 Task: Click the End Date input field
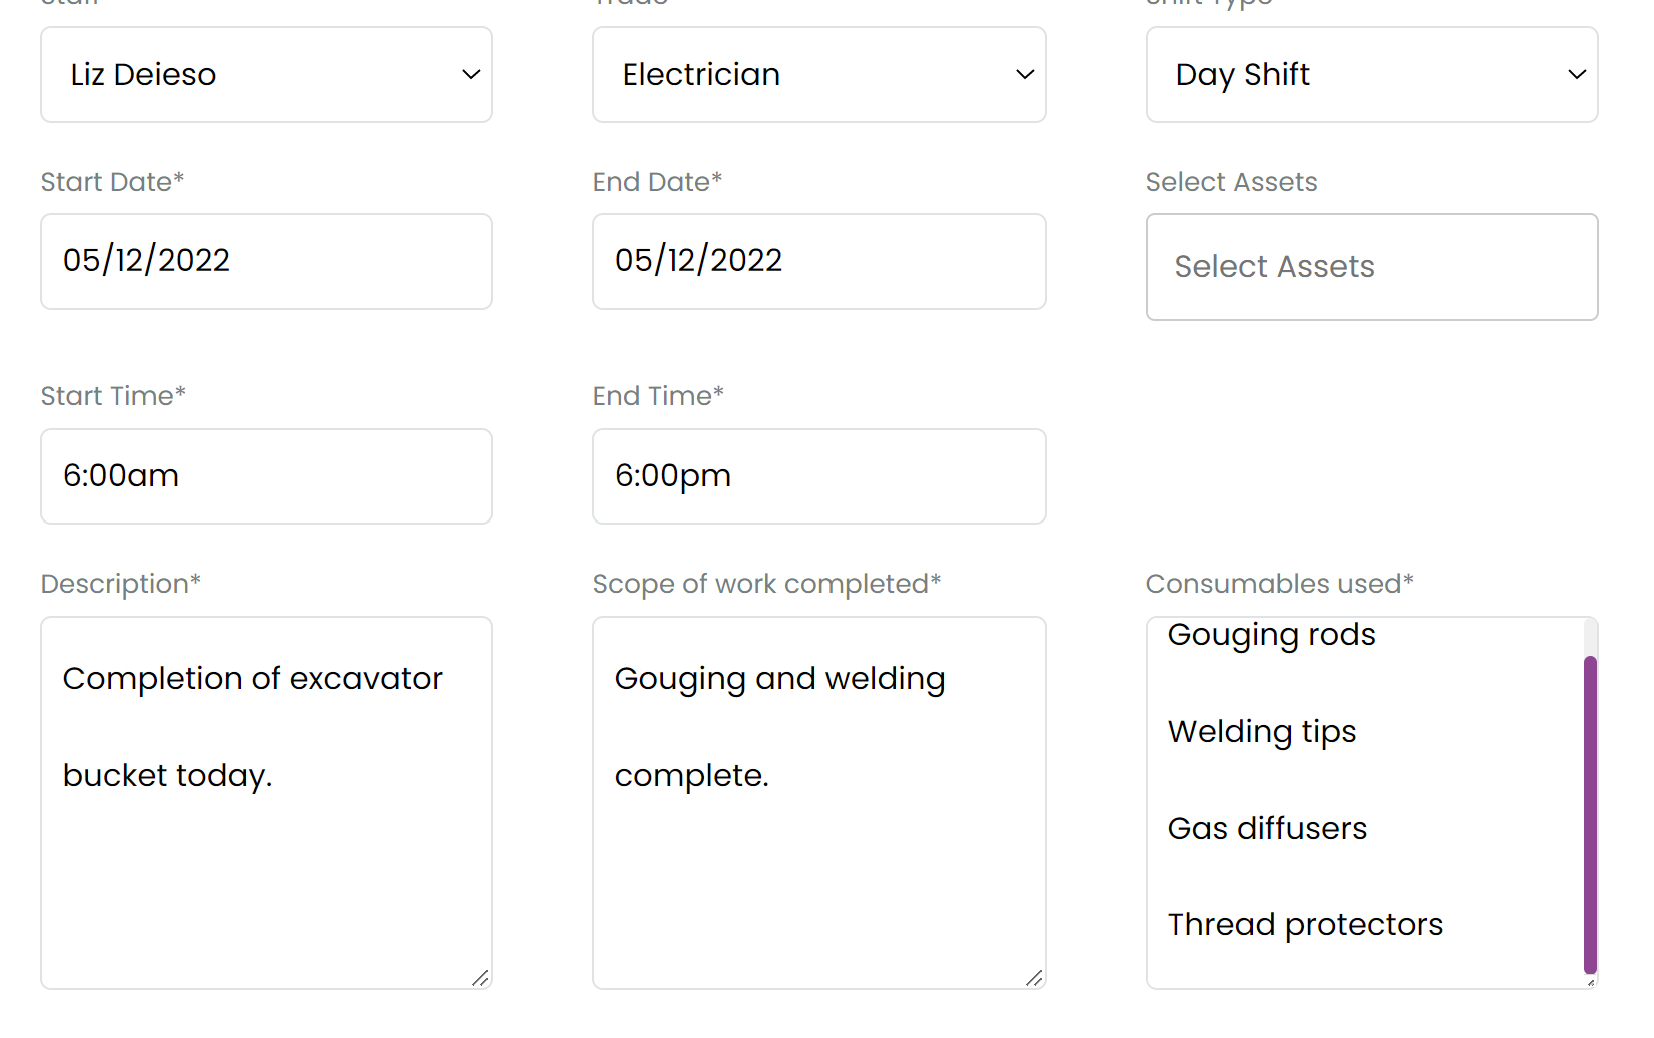[819, 261]
